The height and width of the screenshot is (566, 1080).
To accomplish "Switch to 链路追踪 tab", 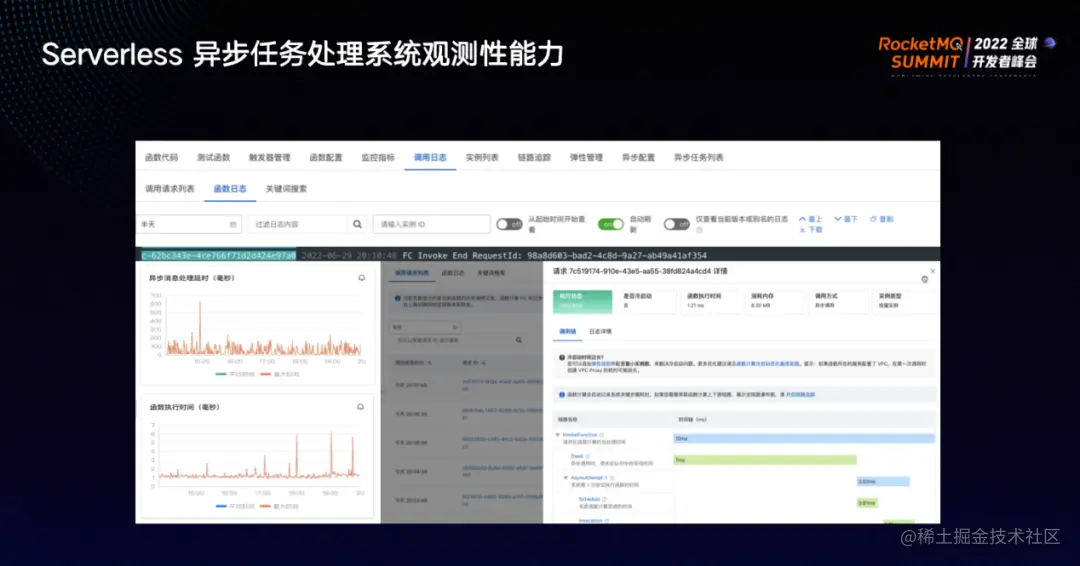I will coord(534,158).
